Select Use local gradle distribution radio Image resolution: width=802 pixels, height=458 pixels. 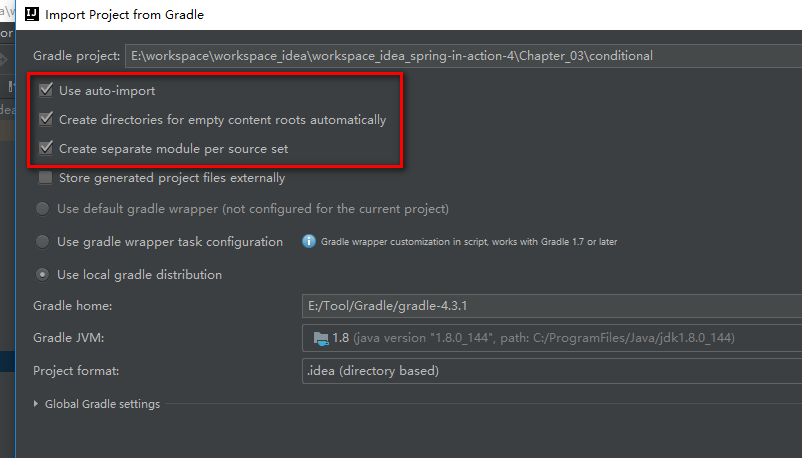pos(42,275)
